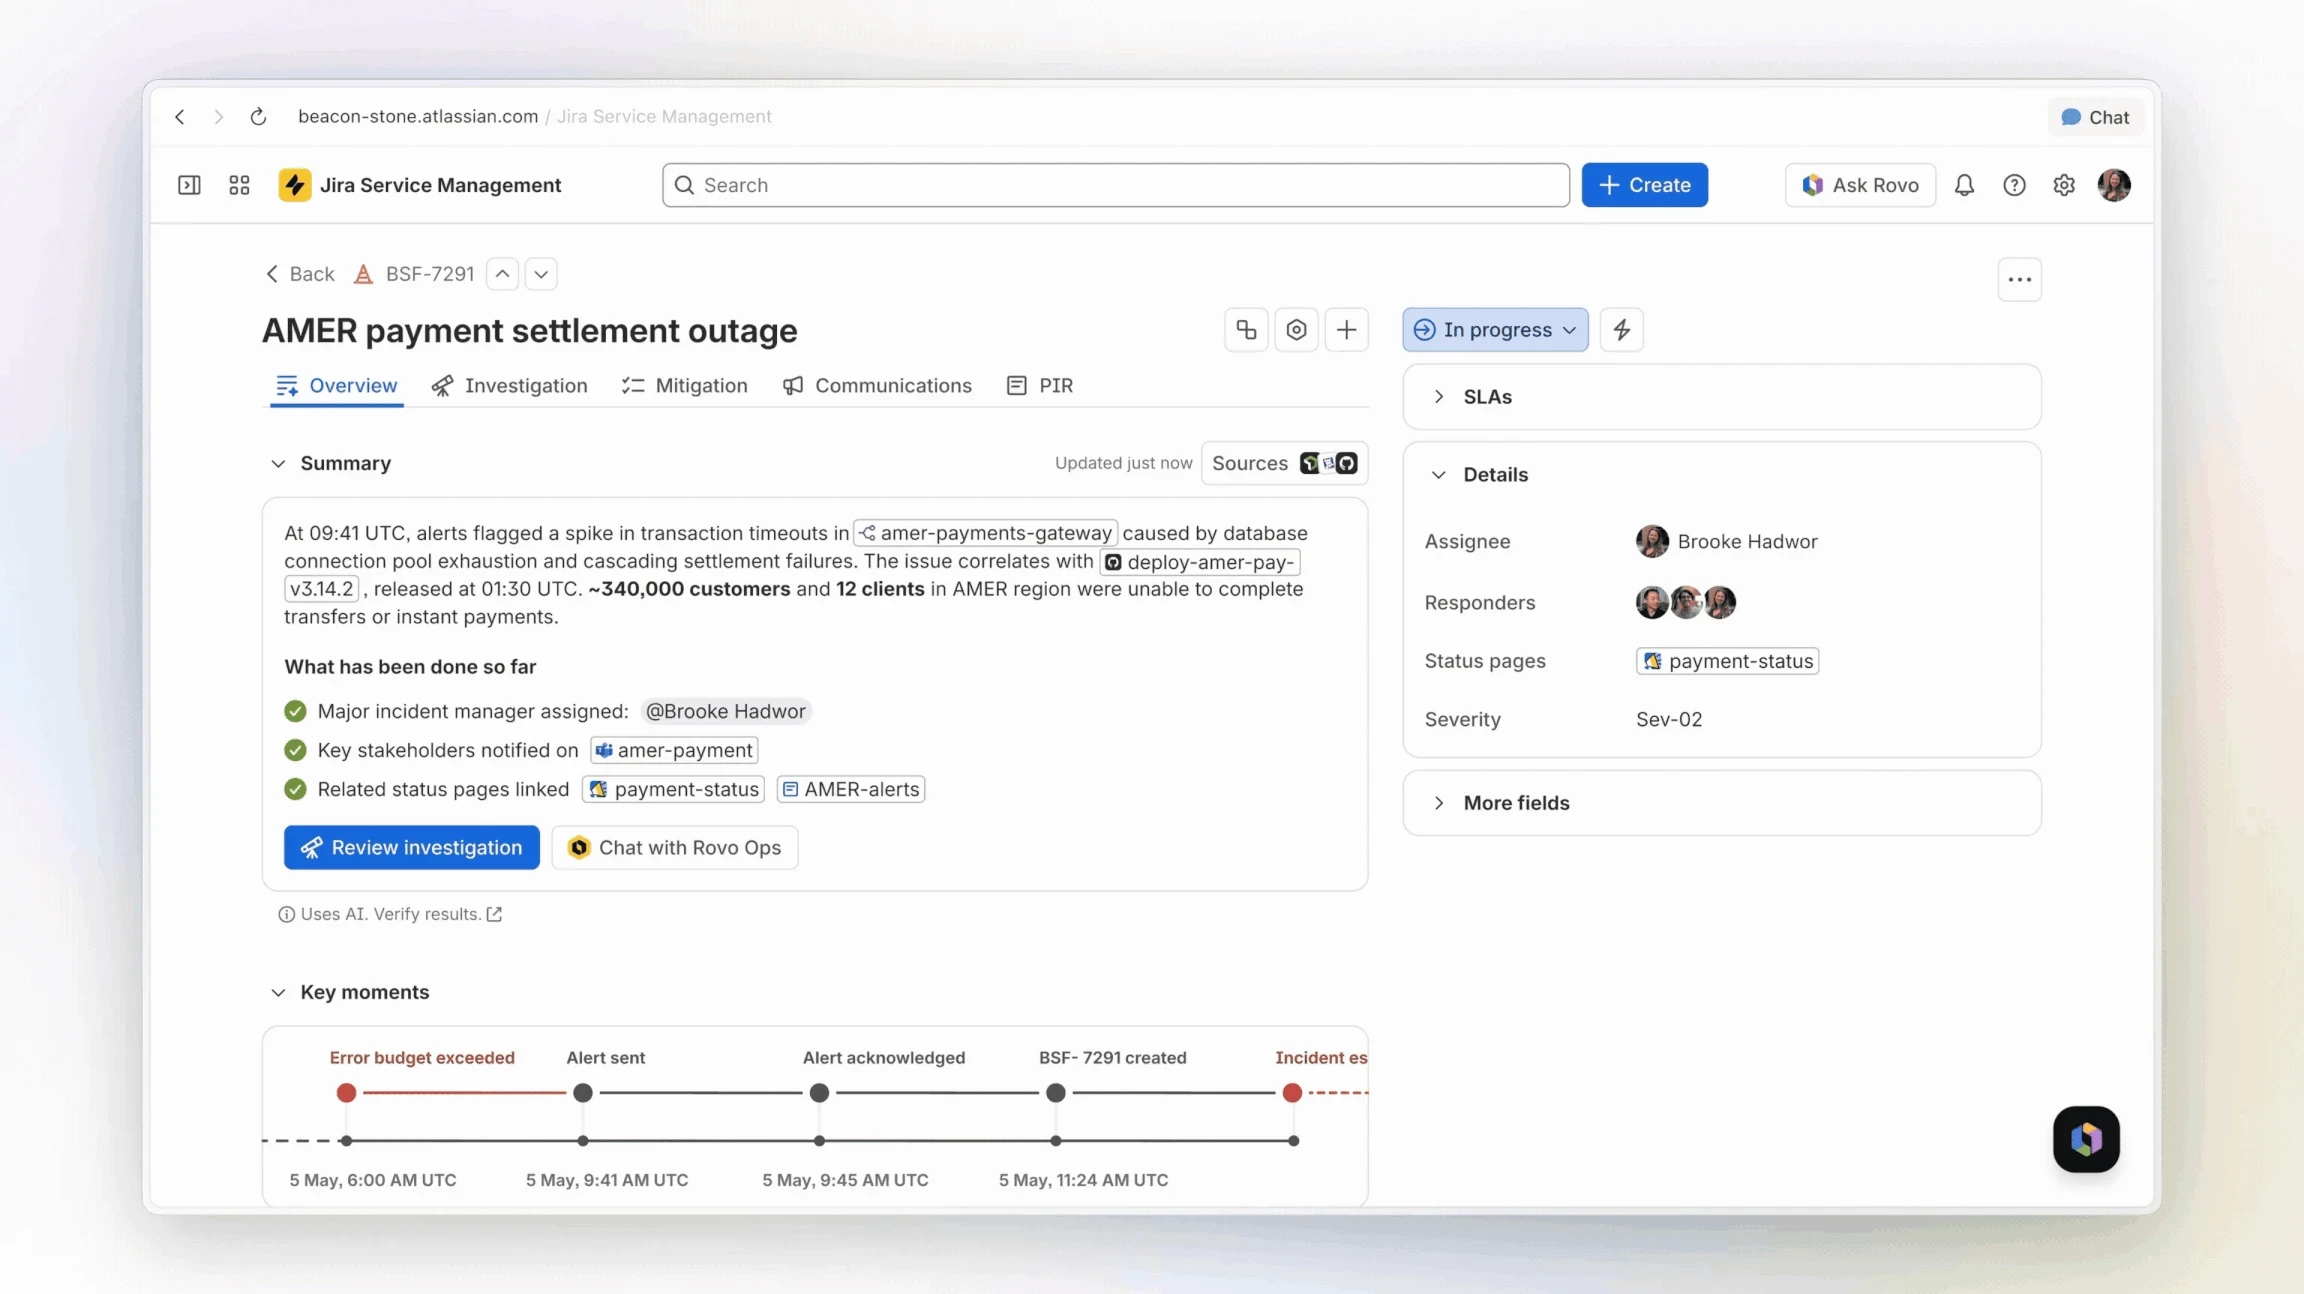This screenshot has width=2304, height=1294.
Task: Open the PIR tab
Action: pyautogui.click(x=1040, y=386)
